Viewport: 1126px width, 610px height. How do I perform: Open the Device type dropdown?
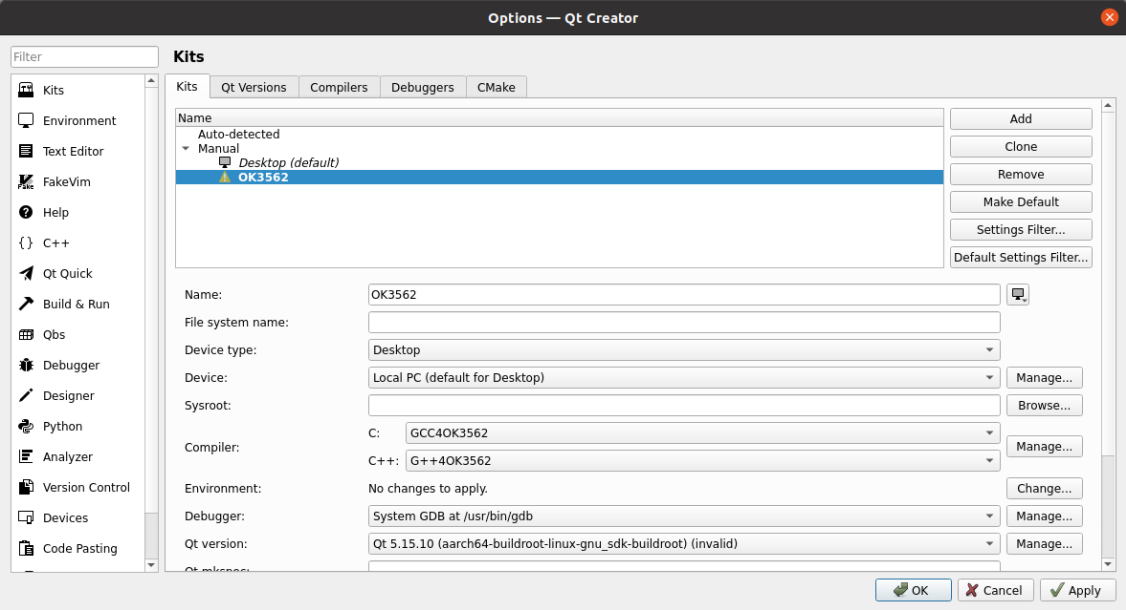point(684,350)
